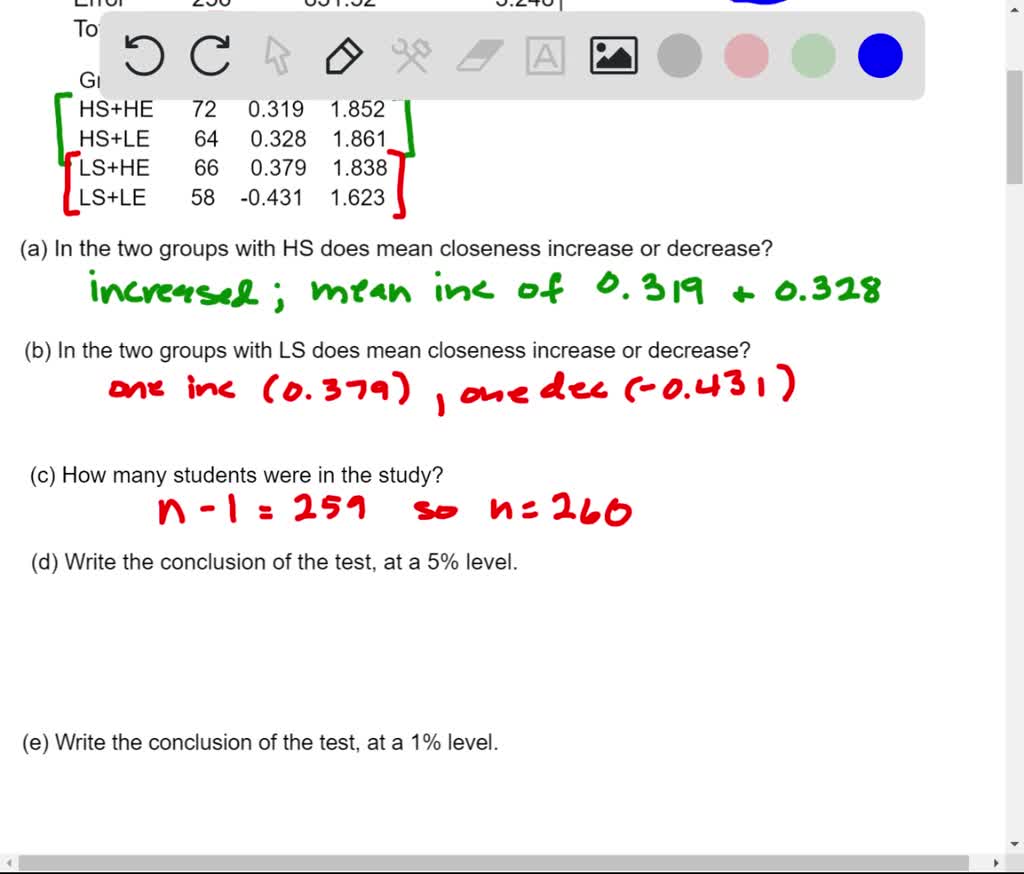Select the Eraser tool
The width and height of the screenshot is (1024, 874).
(479, 56)
